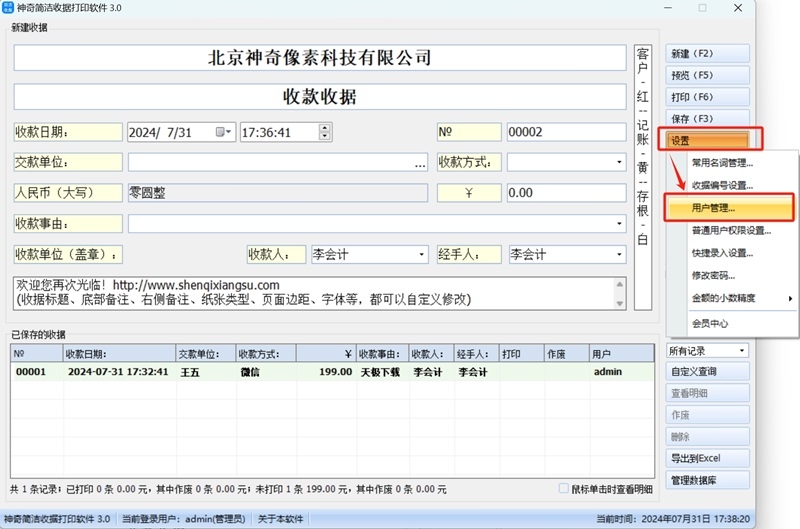800x529 pixels.
Task: Click the time field down arrow
Action: 324,136
